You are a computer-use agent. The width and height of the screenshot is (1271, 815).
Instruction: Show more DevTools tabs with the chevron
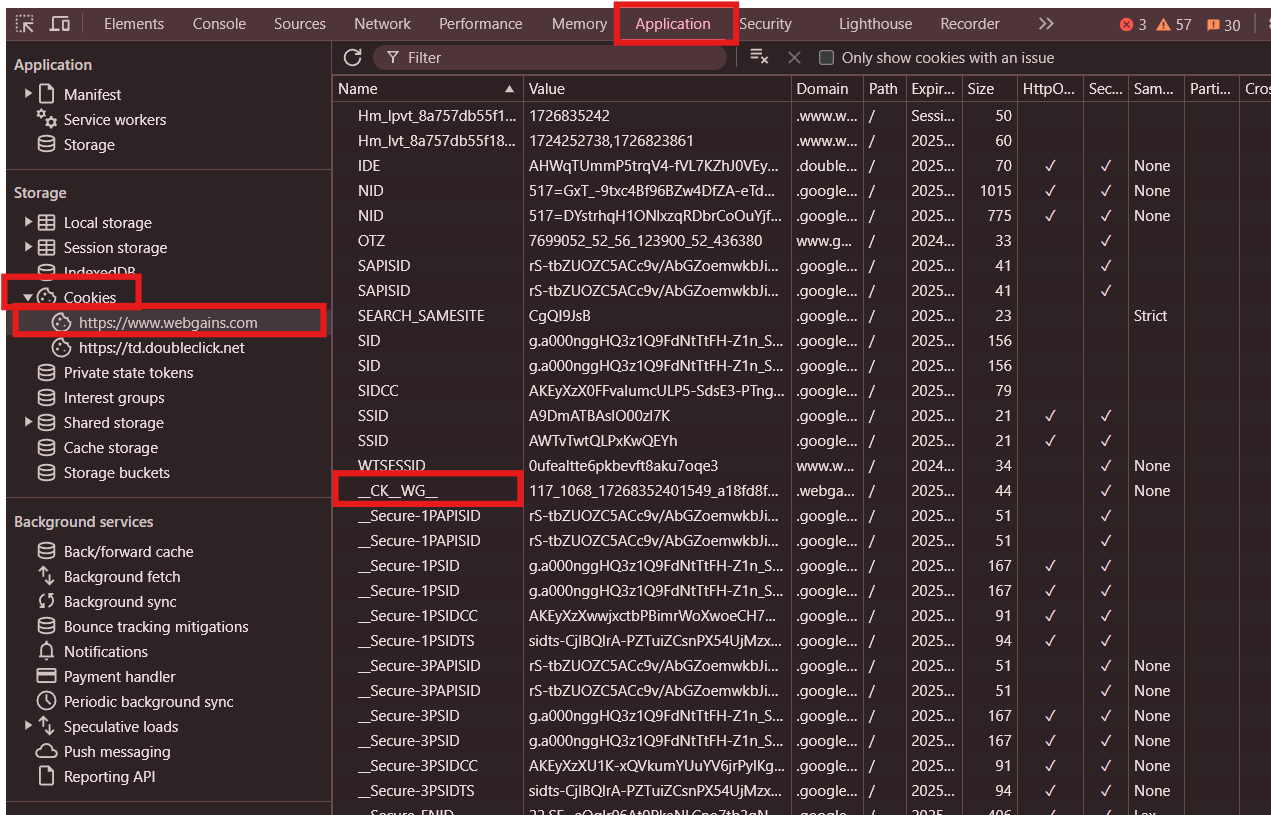1046,24
